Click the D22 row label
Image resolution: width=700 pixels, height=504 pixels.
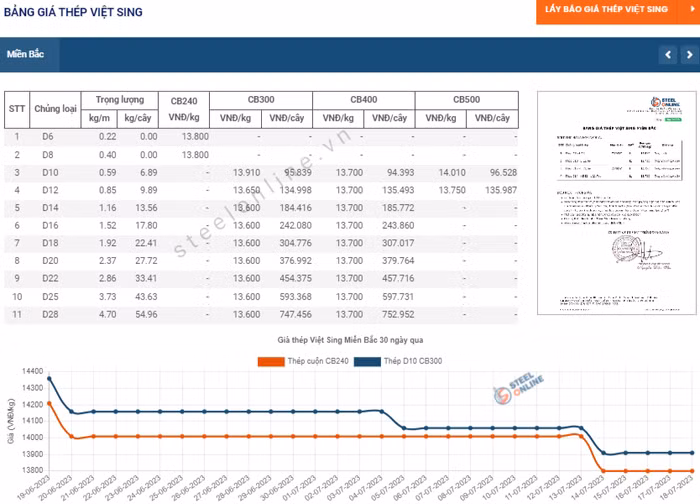(50, 279)
